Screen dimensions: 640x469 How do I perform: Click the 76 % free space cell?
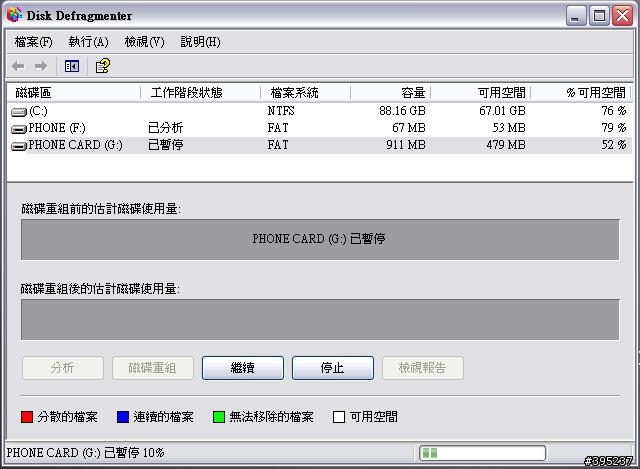pyautogui.click(x=613, y=111)
